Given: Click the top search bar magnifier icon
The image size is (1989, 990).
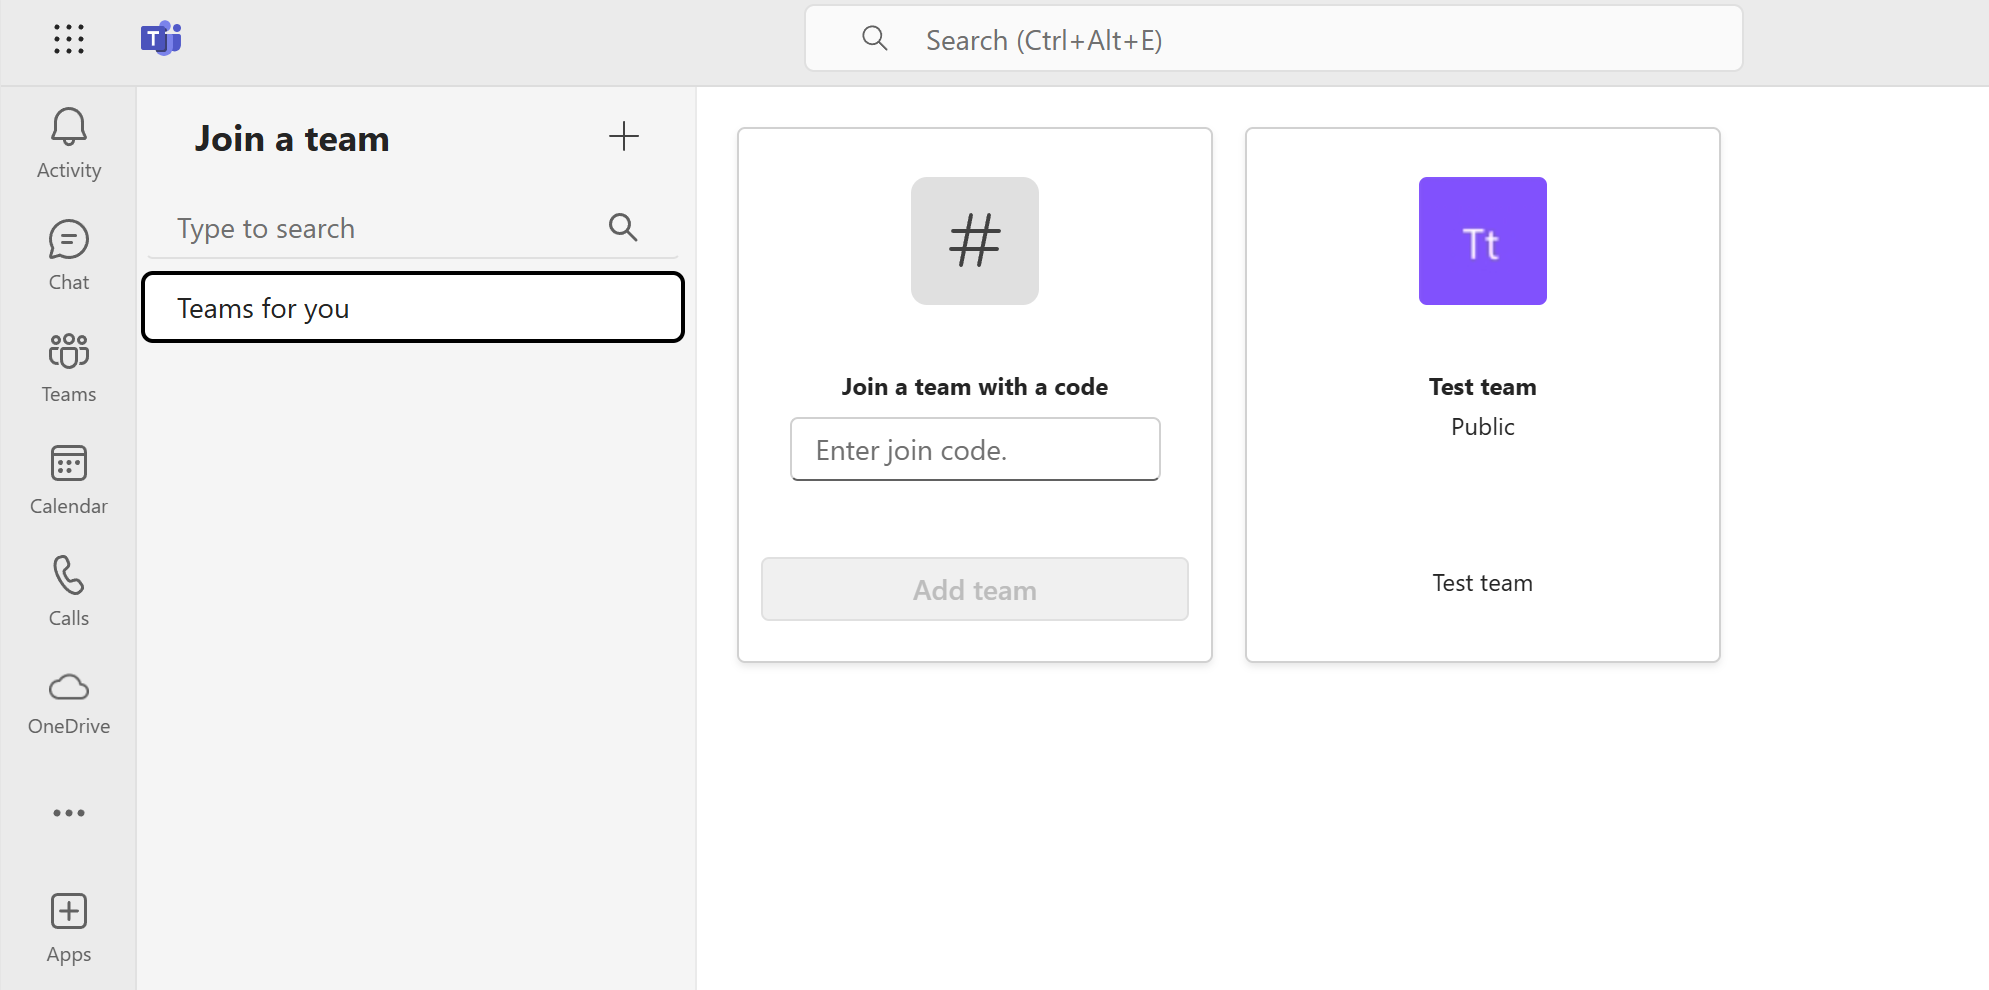Looking at the screenshot, I should pyautogui.click(x=875, y=39).
